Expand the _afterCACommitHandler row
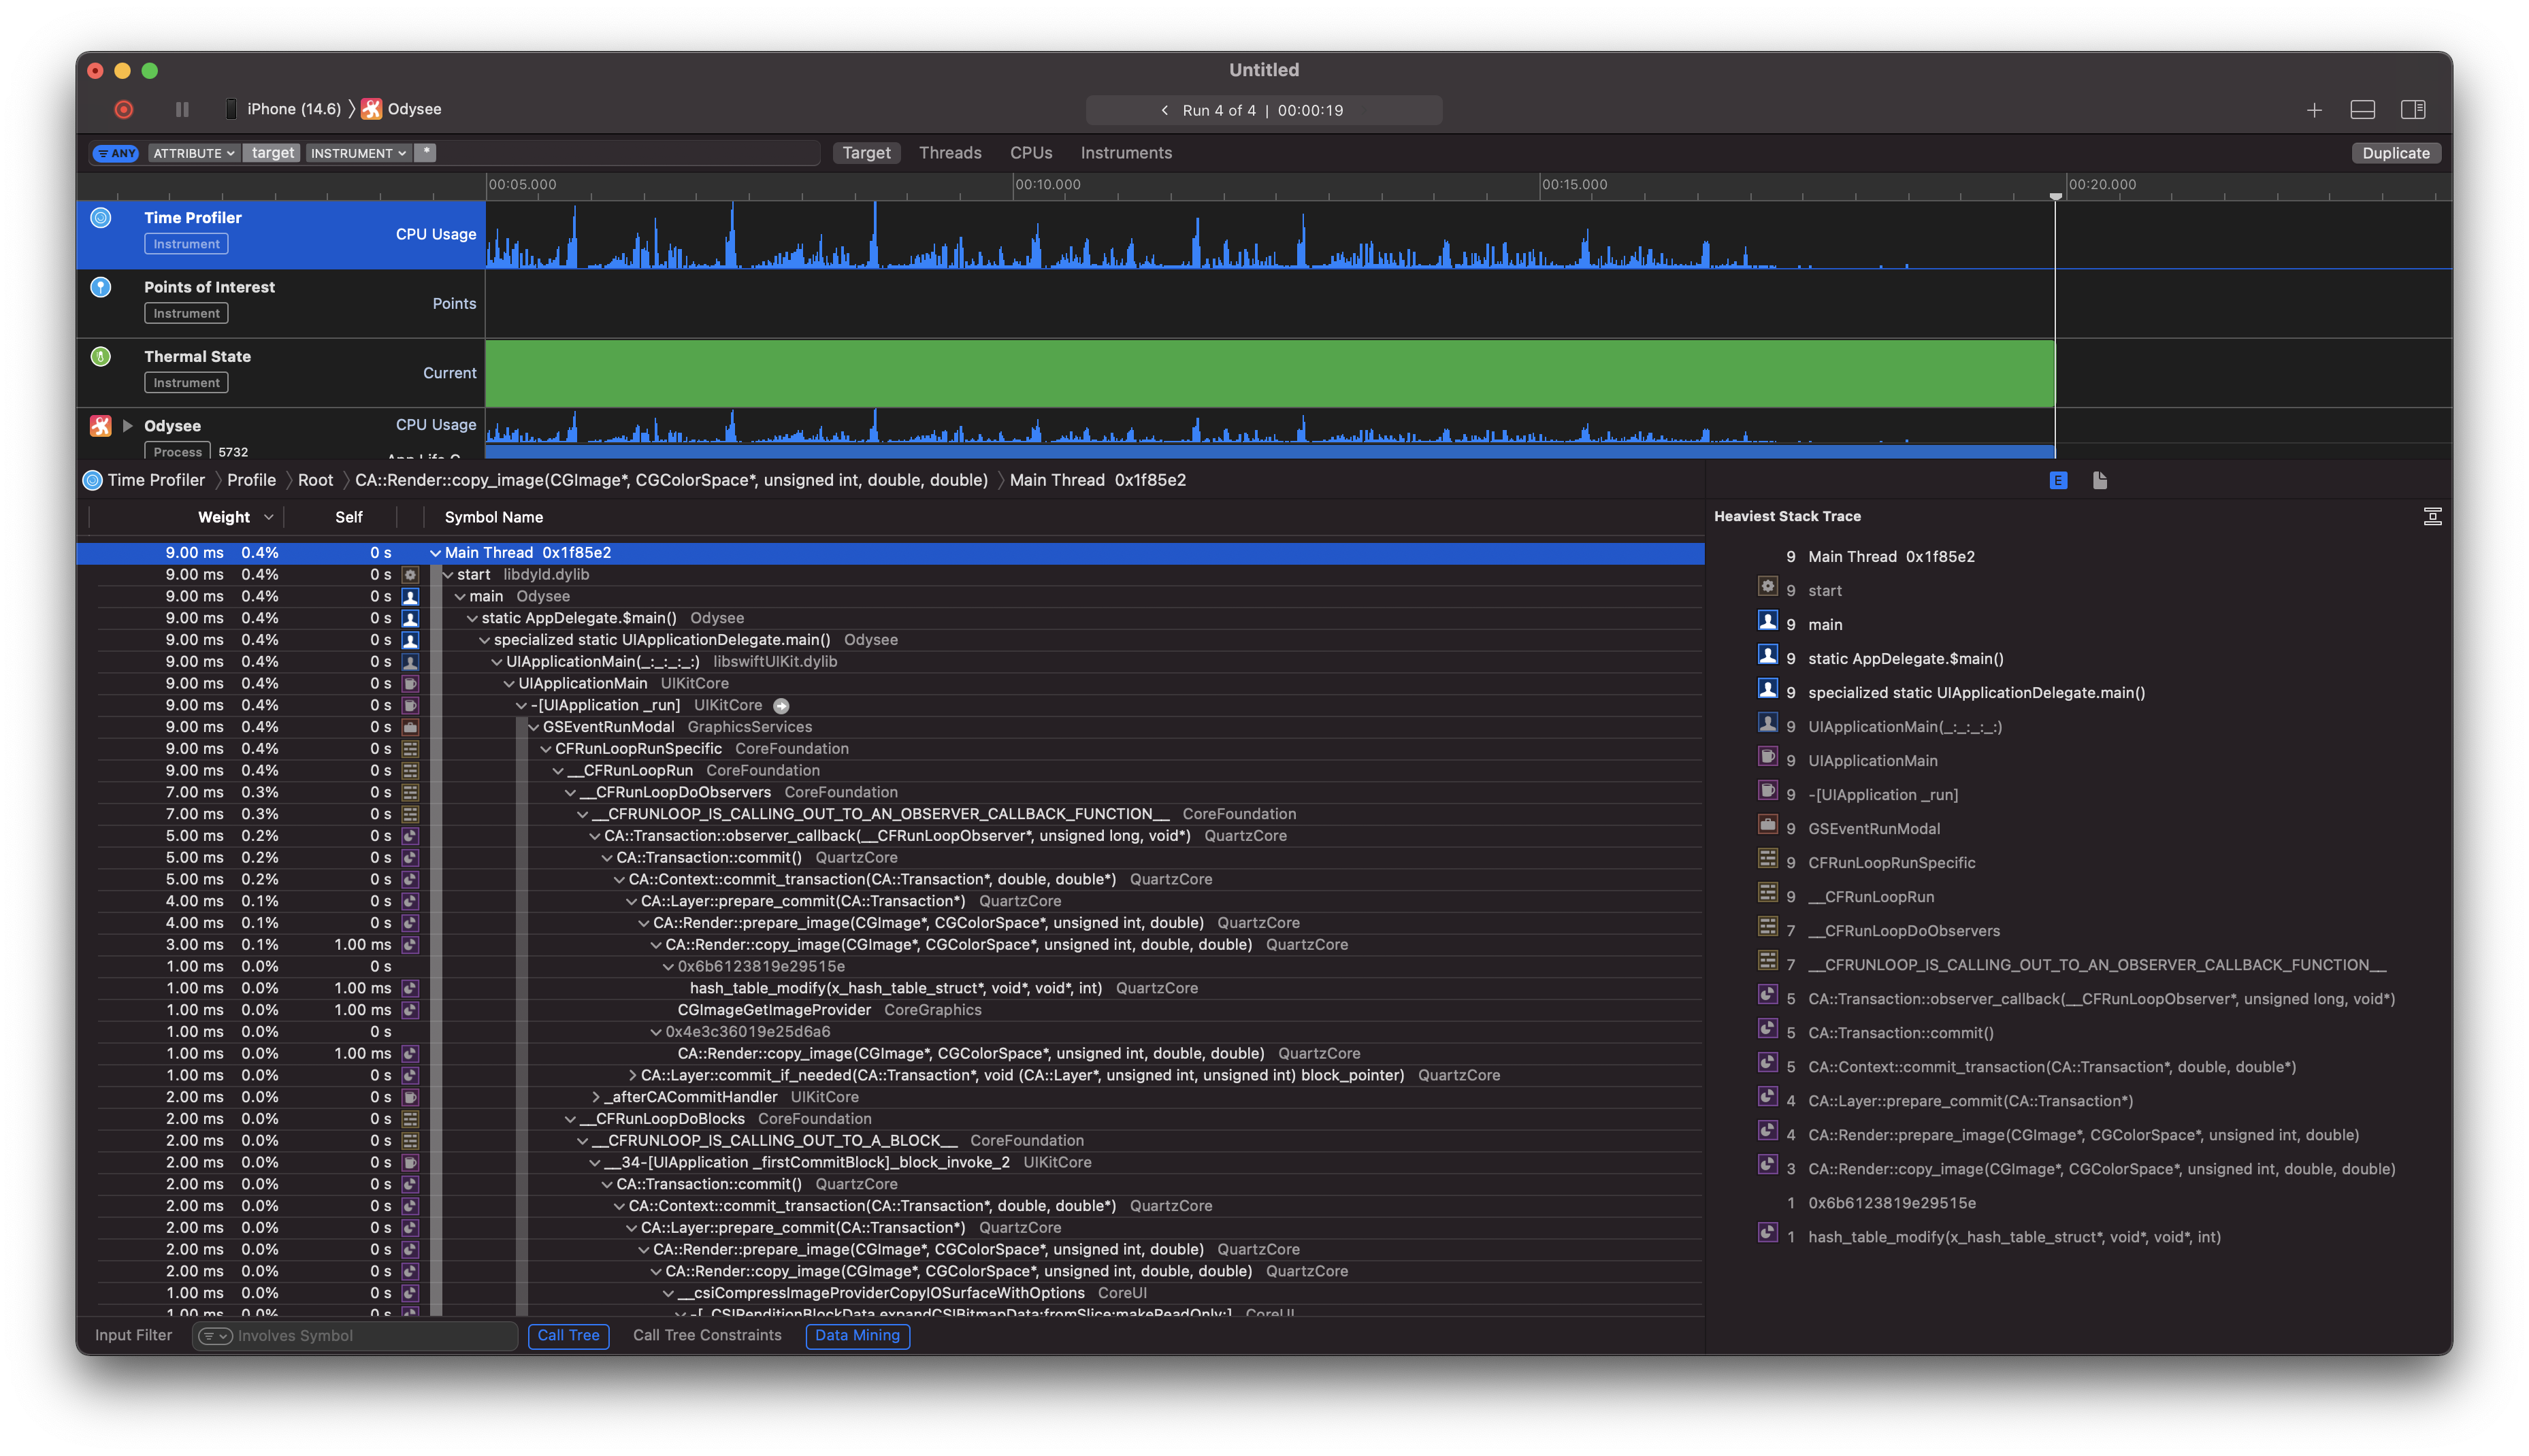Screen dimensions: 2529x1456 click(x=596, y=1098)
